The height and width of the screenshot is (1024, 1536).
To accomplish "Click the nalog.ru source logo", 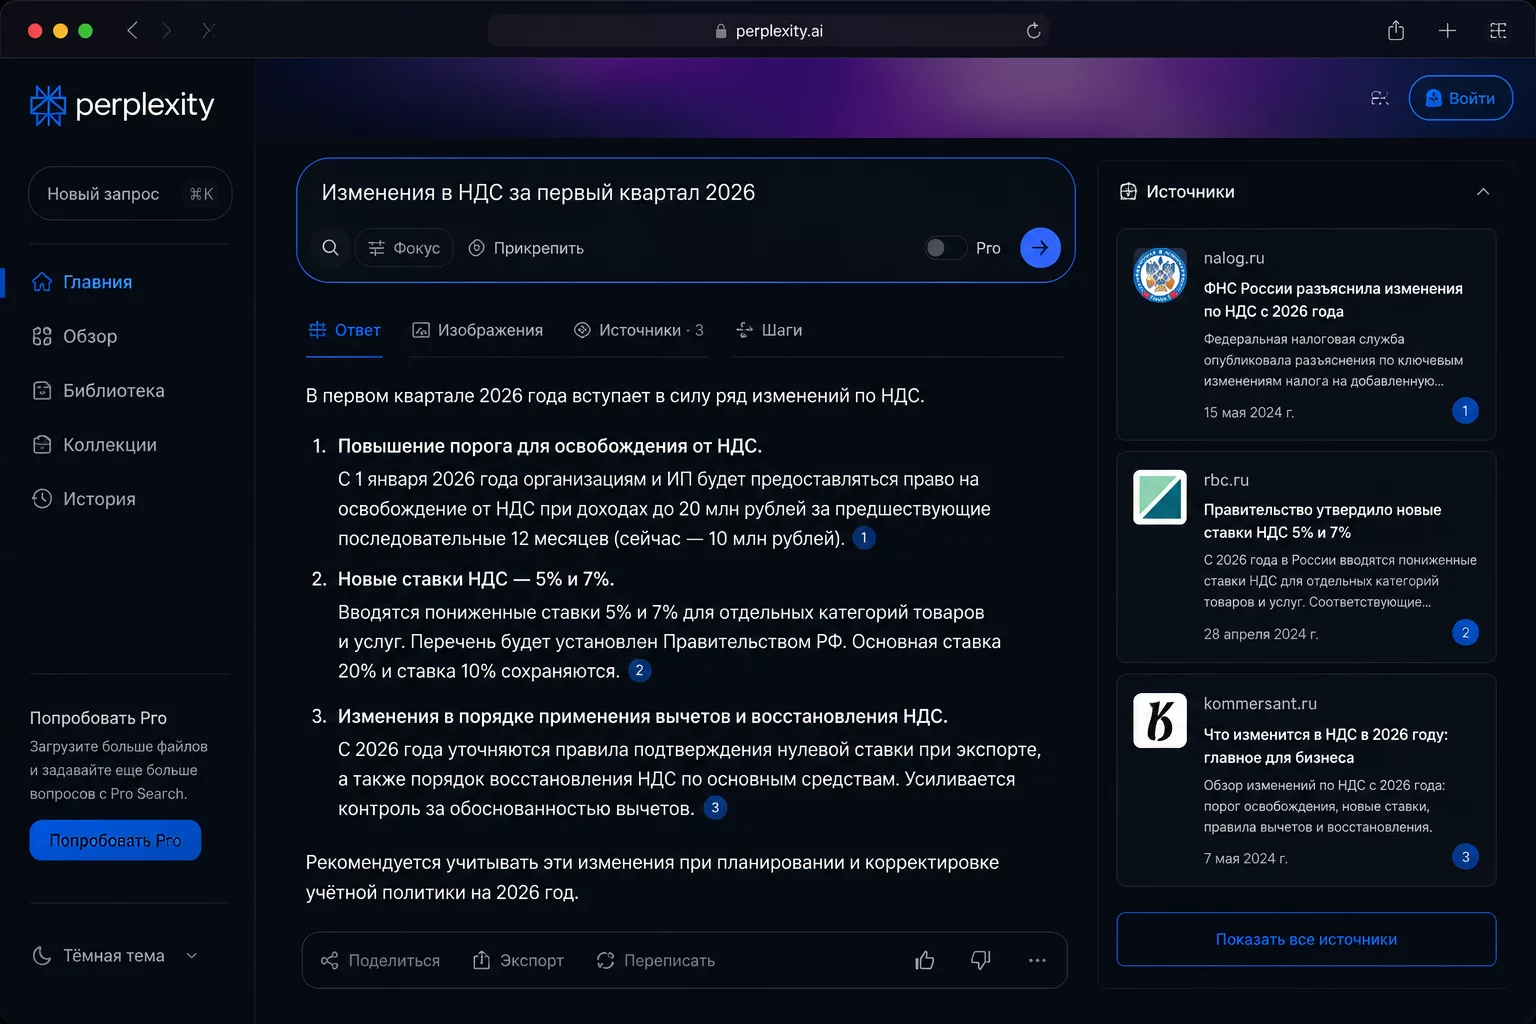I will click(x=1160, y=275).
